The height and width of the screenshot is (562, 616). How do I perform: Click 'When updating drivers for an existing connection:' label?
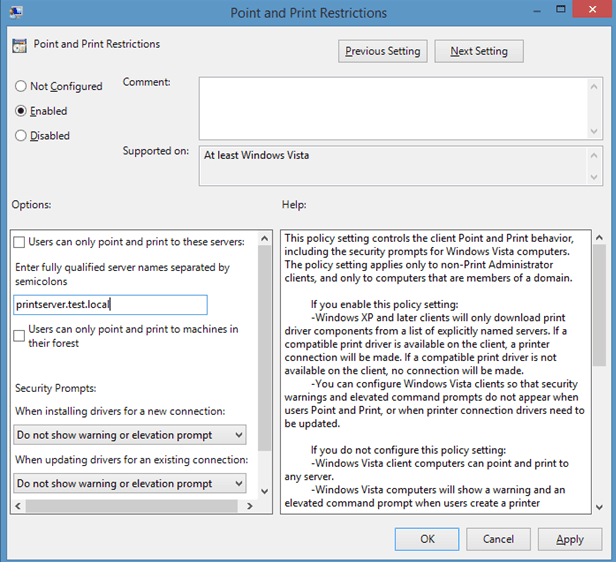click(x=132, y=459)
